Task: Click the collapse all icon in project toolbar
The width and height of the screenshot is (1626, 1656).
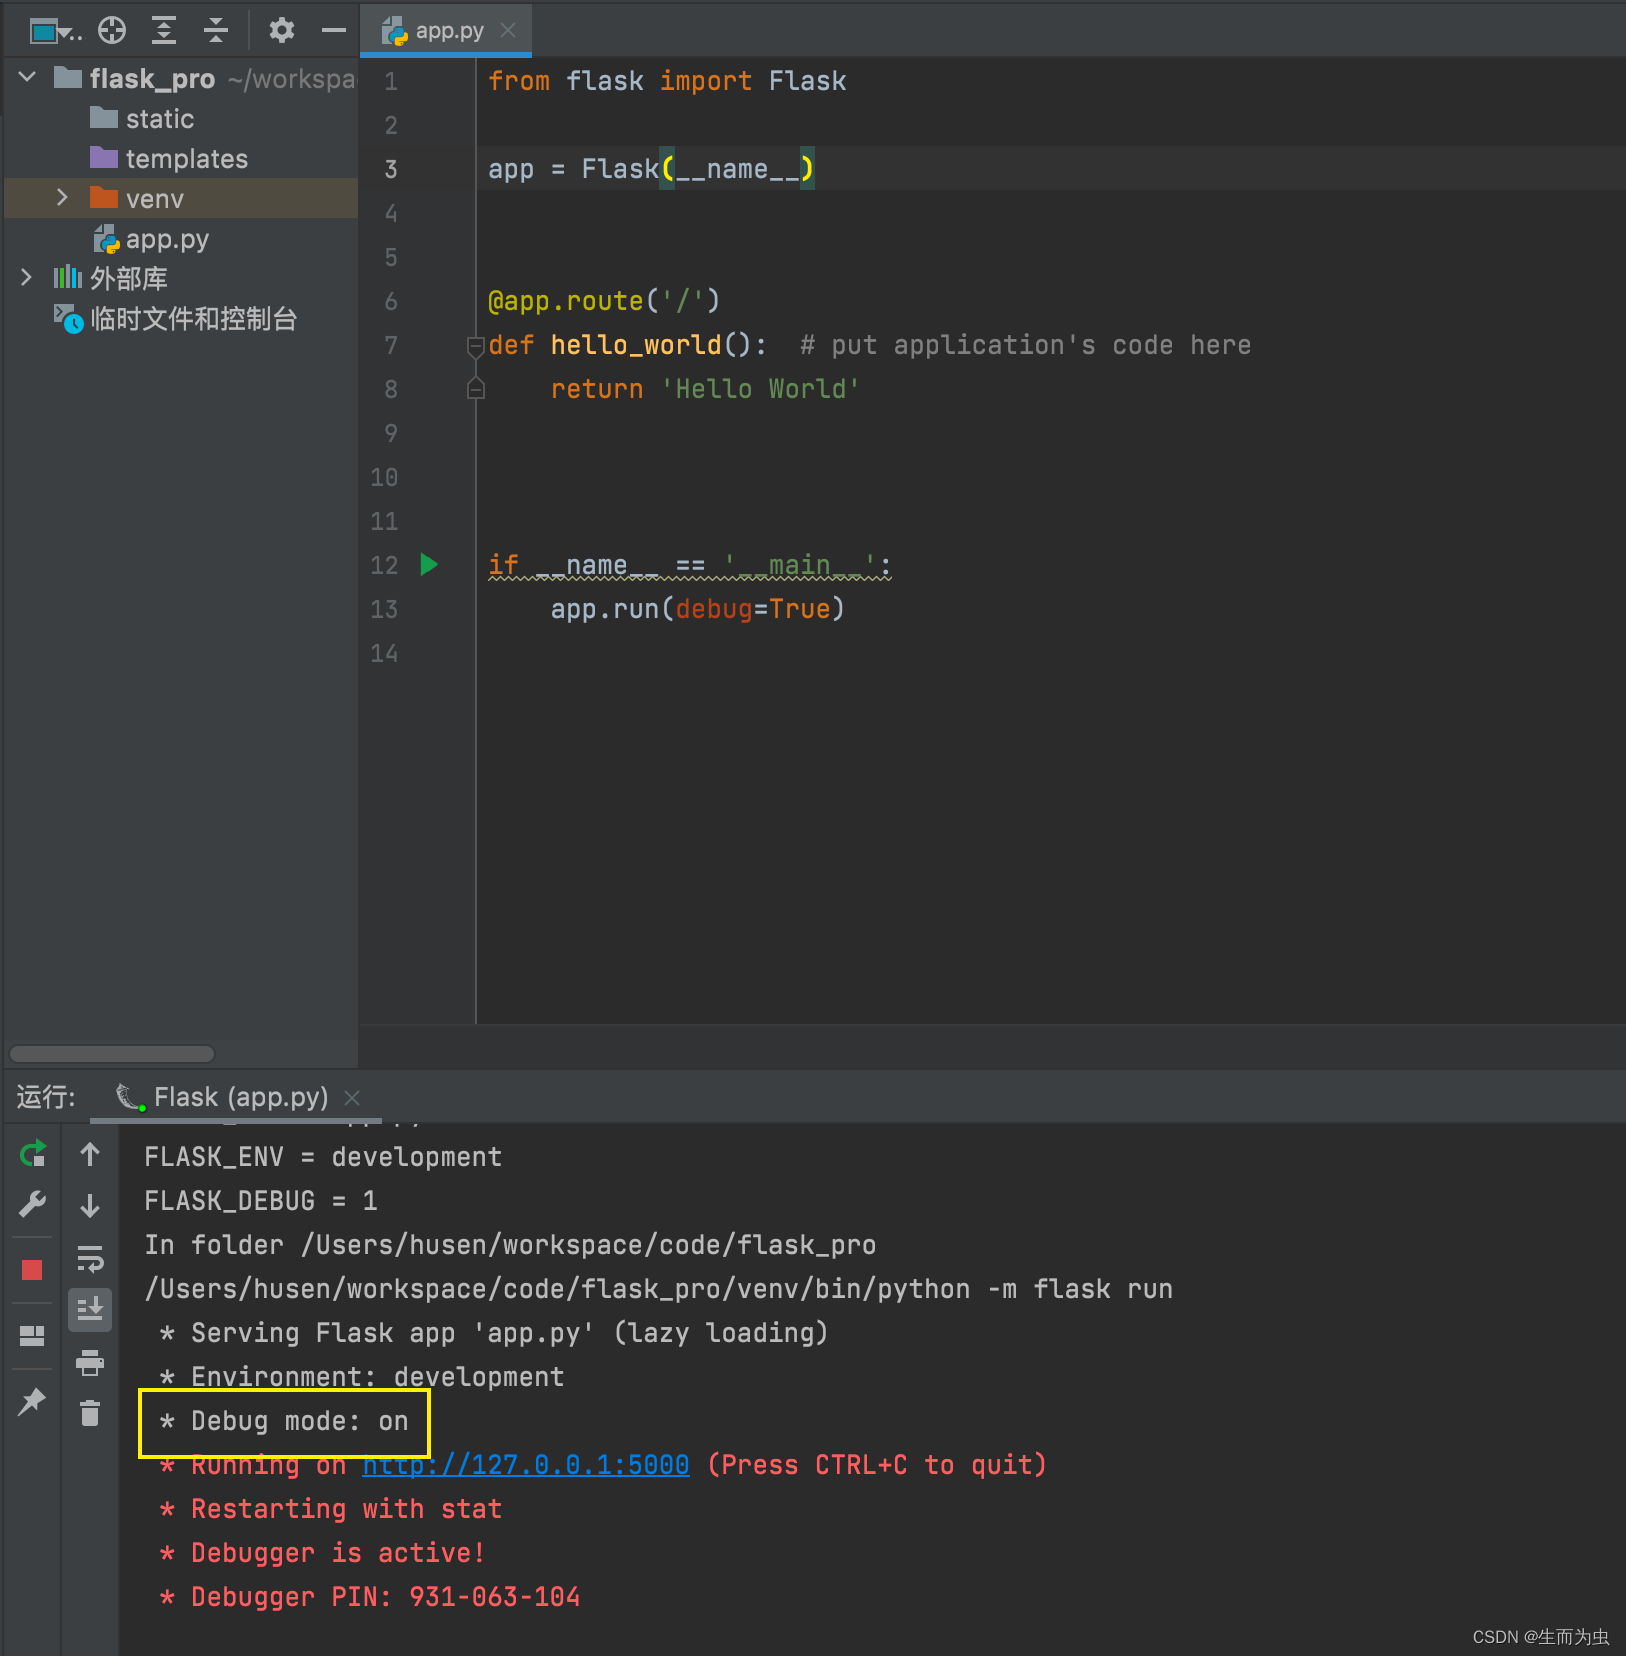Action: (x=216, y=31)
